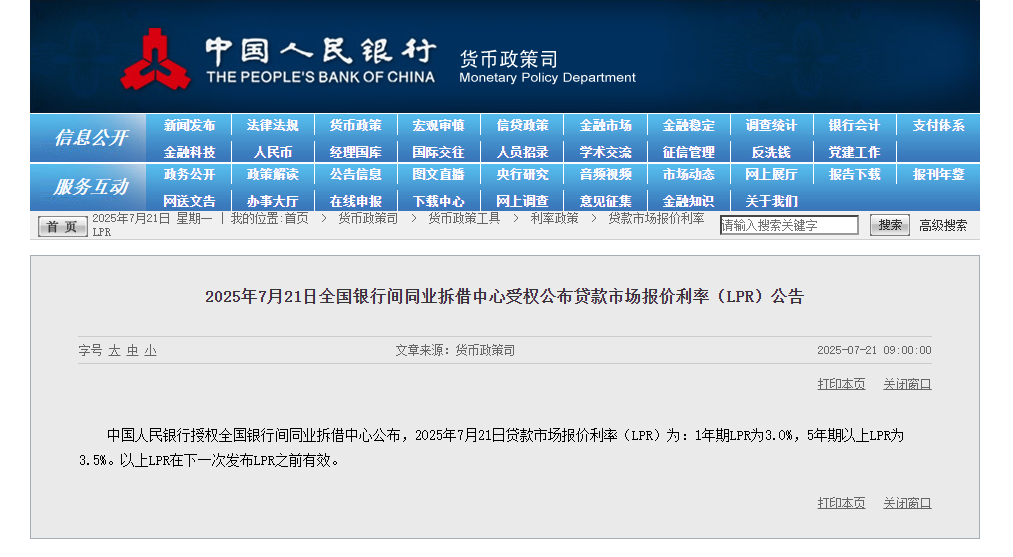The height and width of the screenshot is (557, 1013).
Task: Click the timestamp 2025-07-21 09:00:00
Action: click(874, 350)
